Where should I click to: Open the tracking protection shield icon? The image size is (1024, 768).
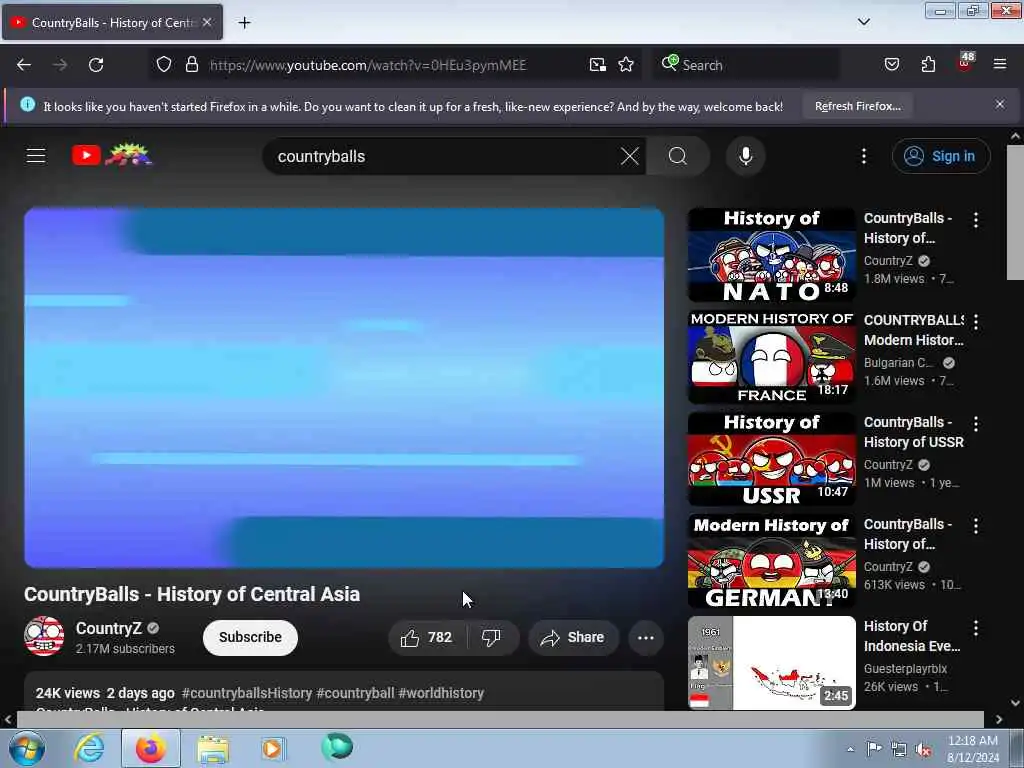tap(164, 64)
